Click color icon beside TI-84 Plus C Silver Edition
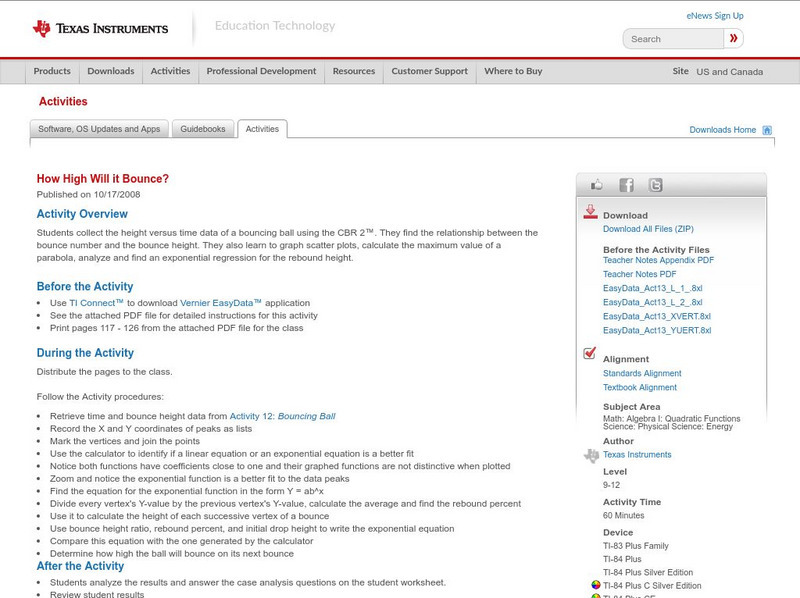This screenshot has width=800, height=598. tap(595, 585)
